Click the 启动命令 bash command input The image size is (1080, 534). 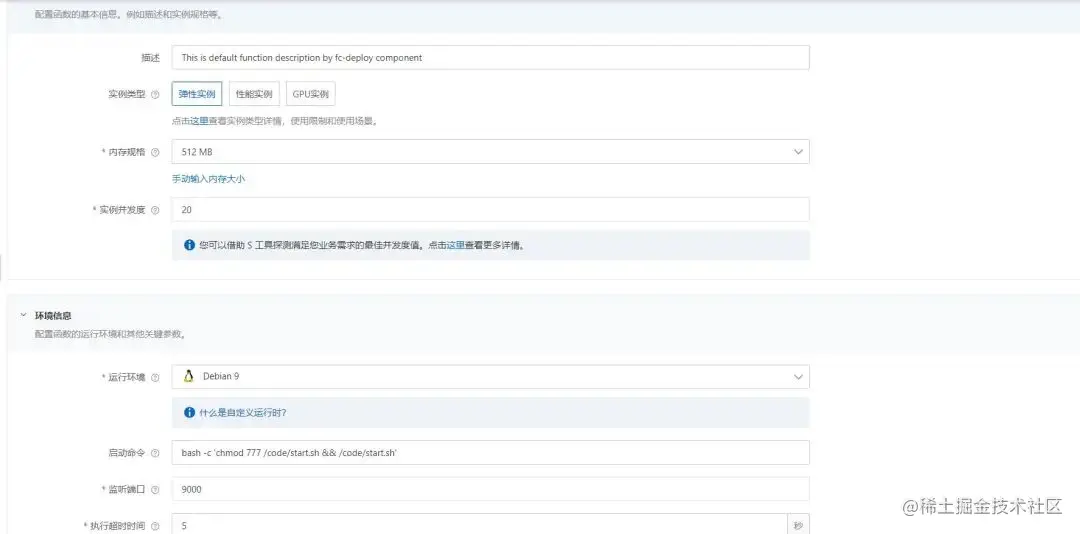[x=490, y=453]
